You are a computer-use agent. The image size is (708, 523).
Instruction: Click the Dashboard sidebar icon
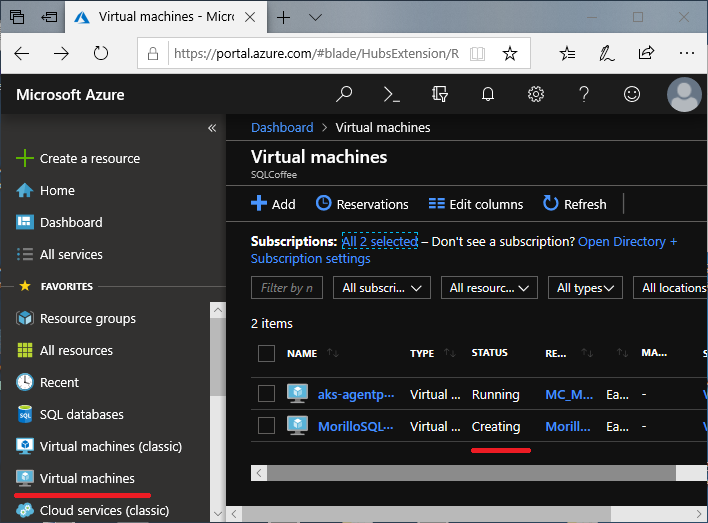(25, 222)
